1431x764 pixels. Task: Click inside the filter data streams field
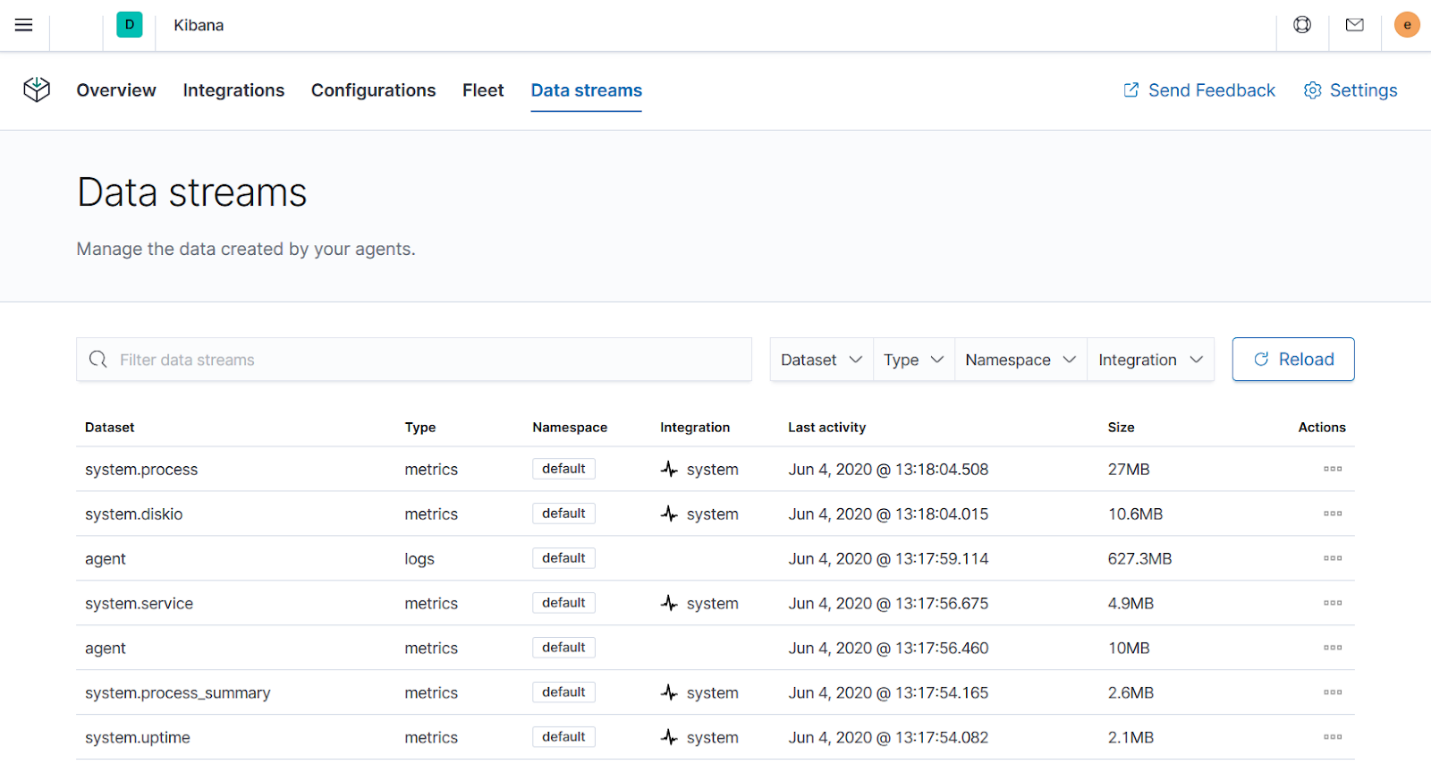[400, 359]
